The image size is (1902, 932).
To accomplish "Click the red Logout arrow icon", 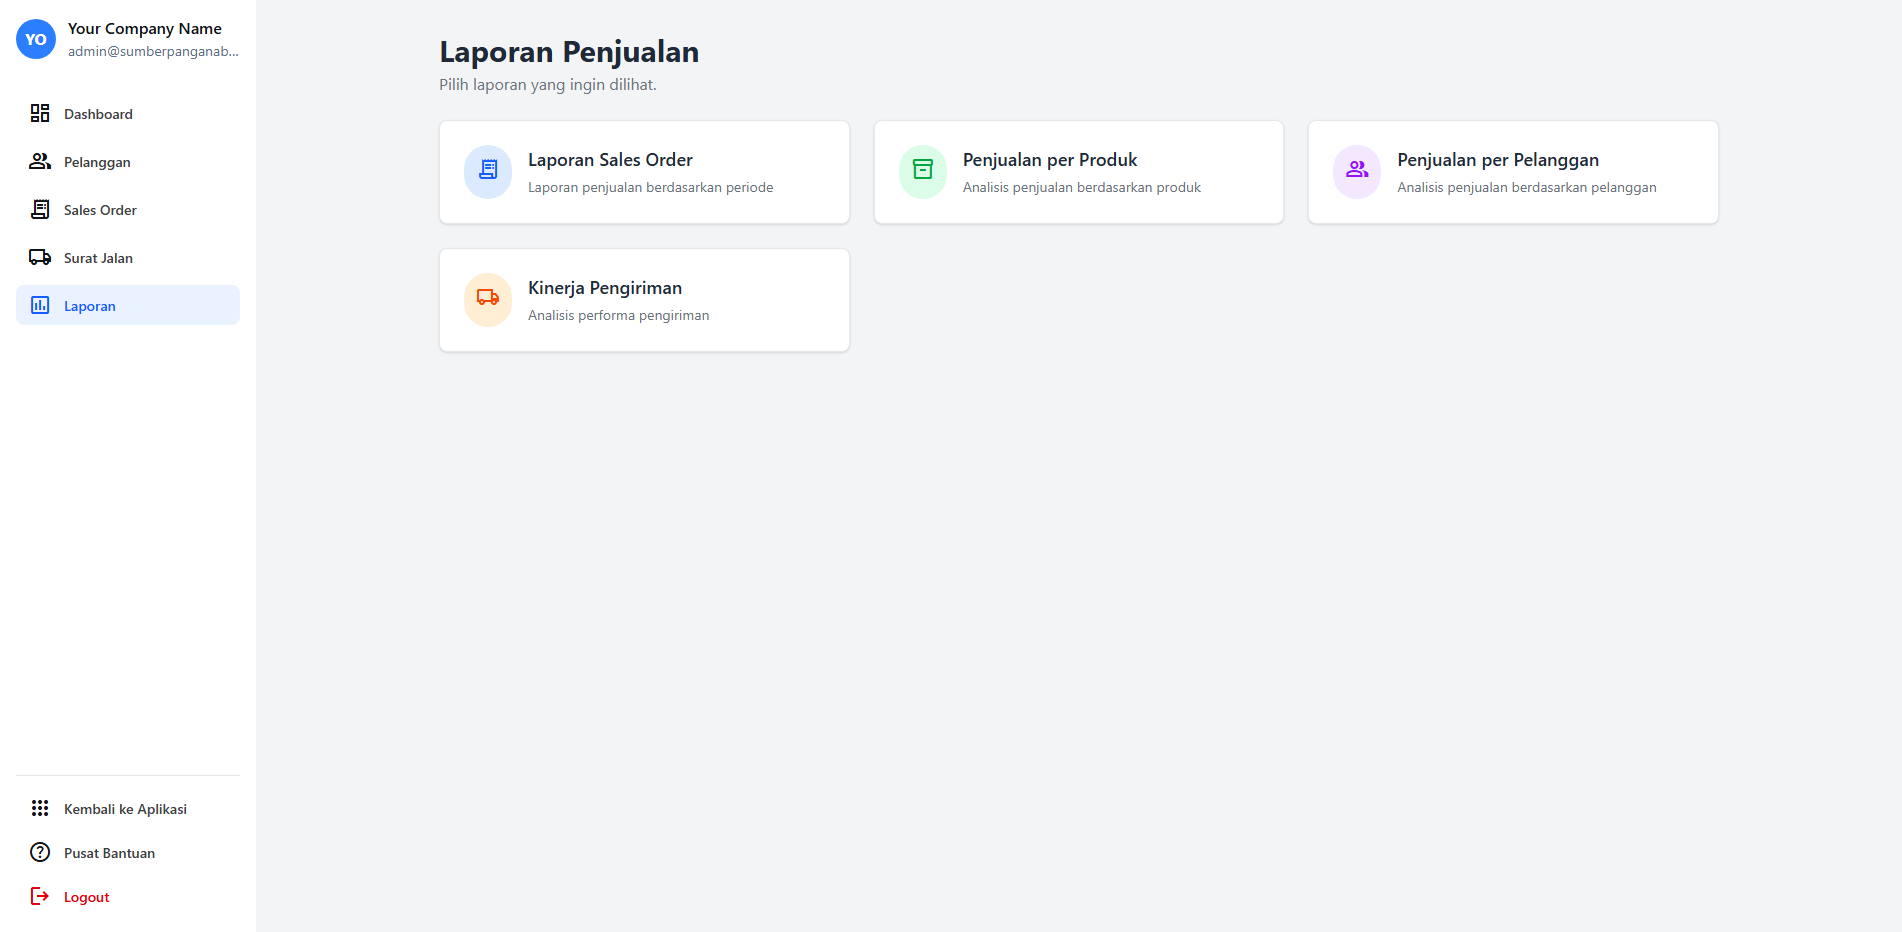I will click(40, 896).
